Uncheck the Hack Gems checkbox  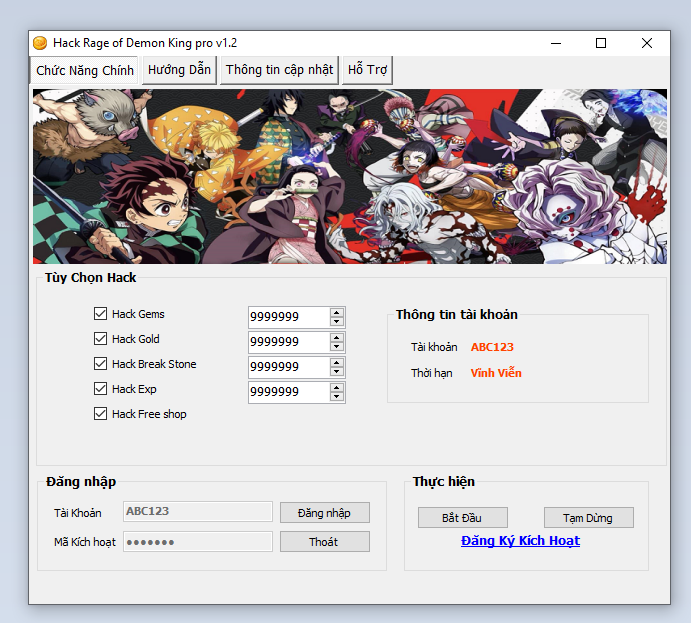[100, 314]
